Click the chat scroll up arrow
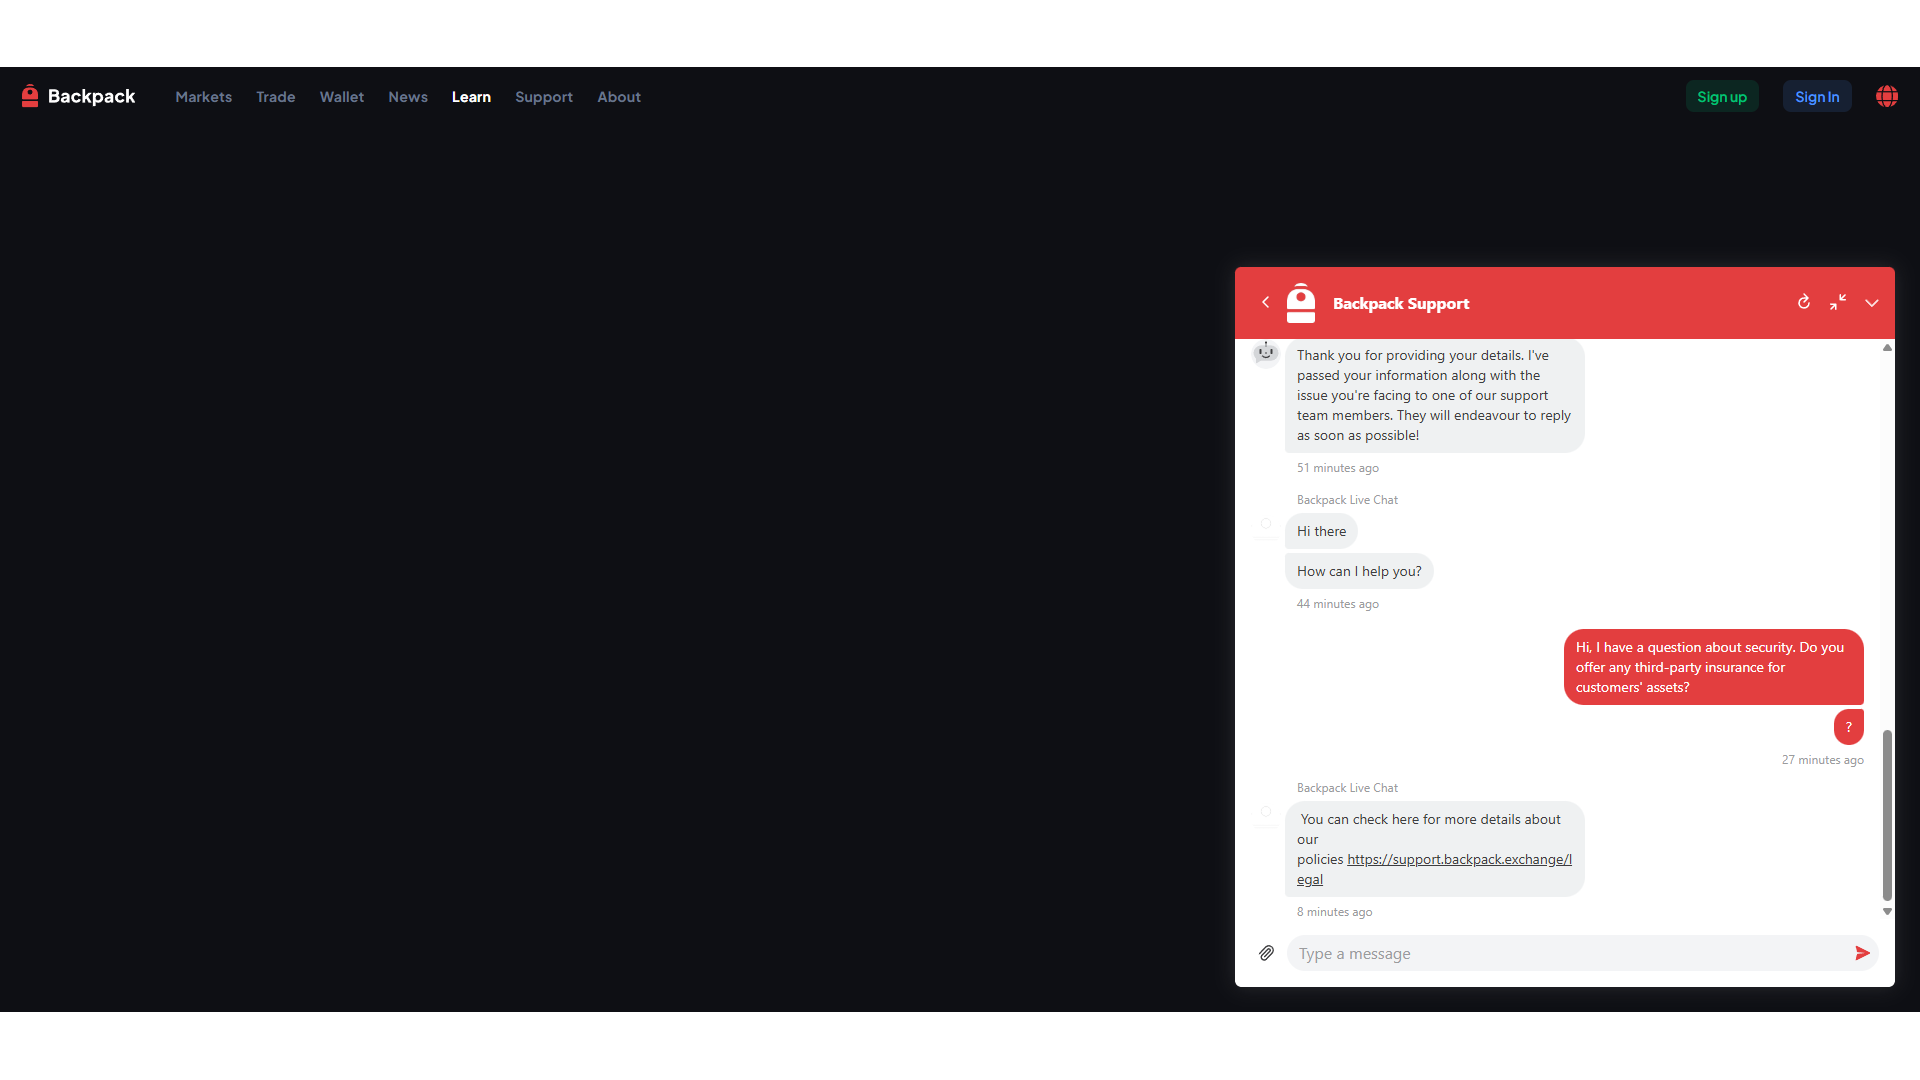The image size is (1920, 1080). point(1887,348)
